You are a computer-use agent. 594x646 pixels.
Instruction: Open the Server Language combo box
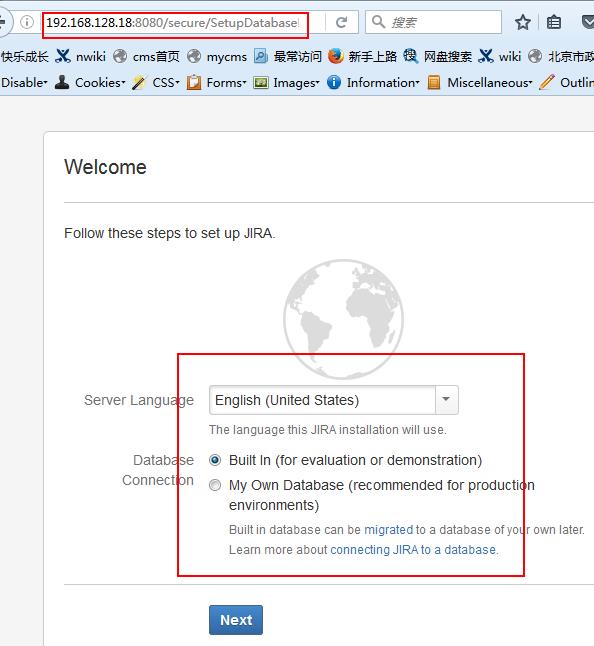tap(334, 400)
